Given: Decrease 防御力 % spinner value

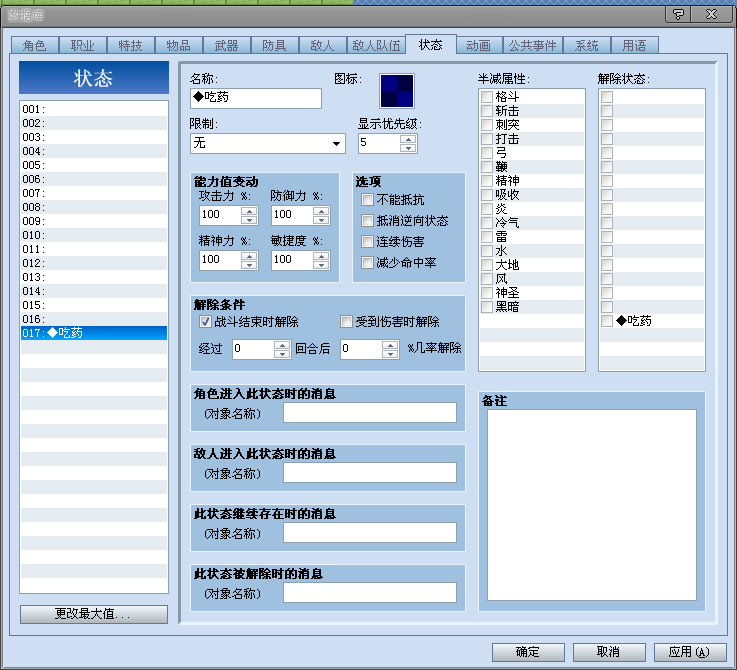Looking at the screenshot, I should (x=321, y=220).
